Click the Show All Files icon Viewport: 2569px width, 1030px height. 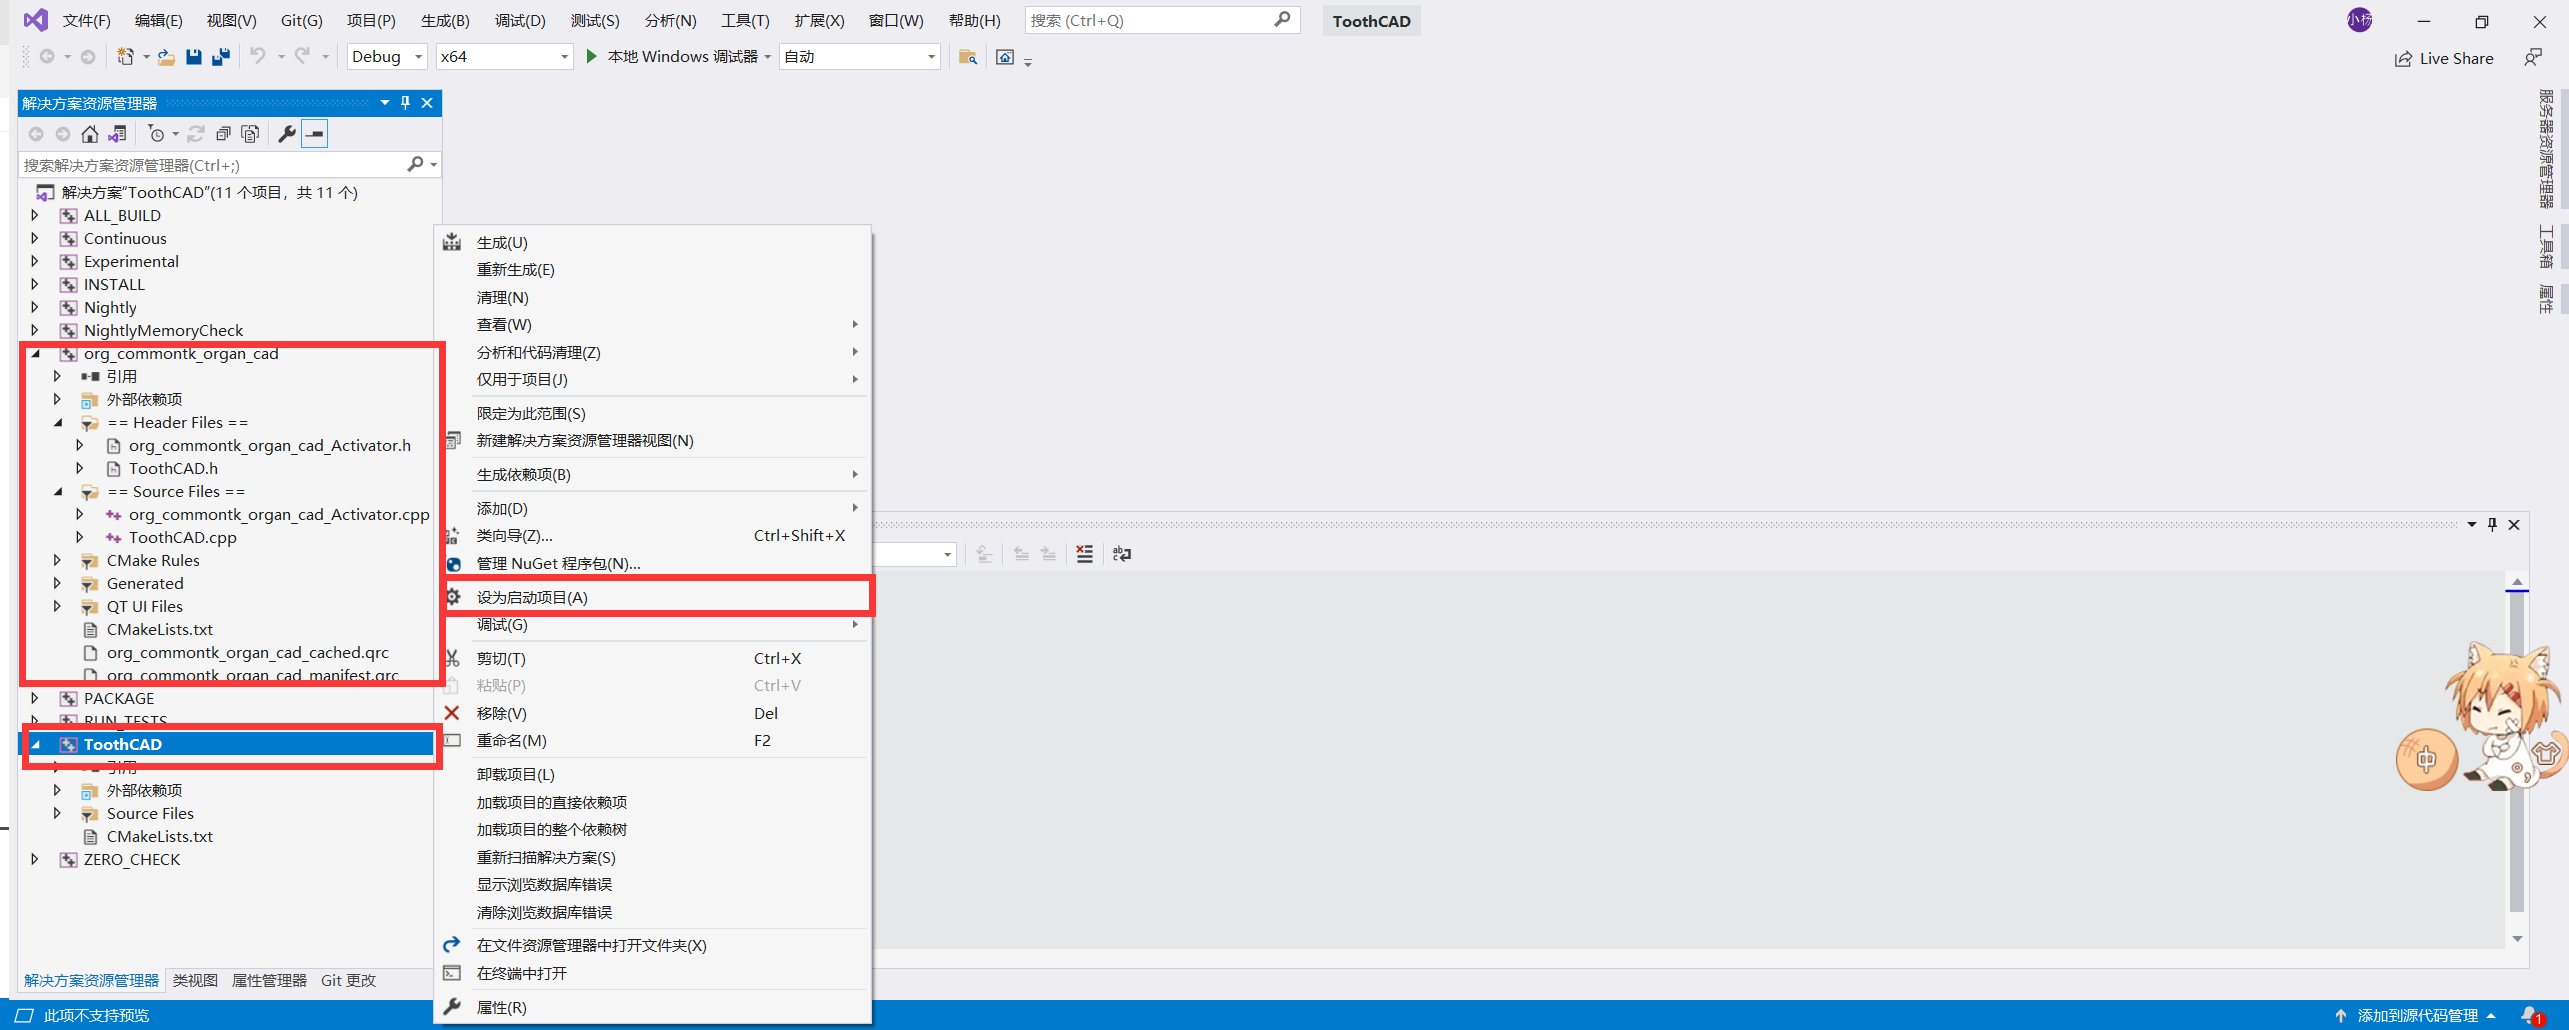(251, 134)
